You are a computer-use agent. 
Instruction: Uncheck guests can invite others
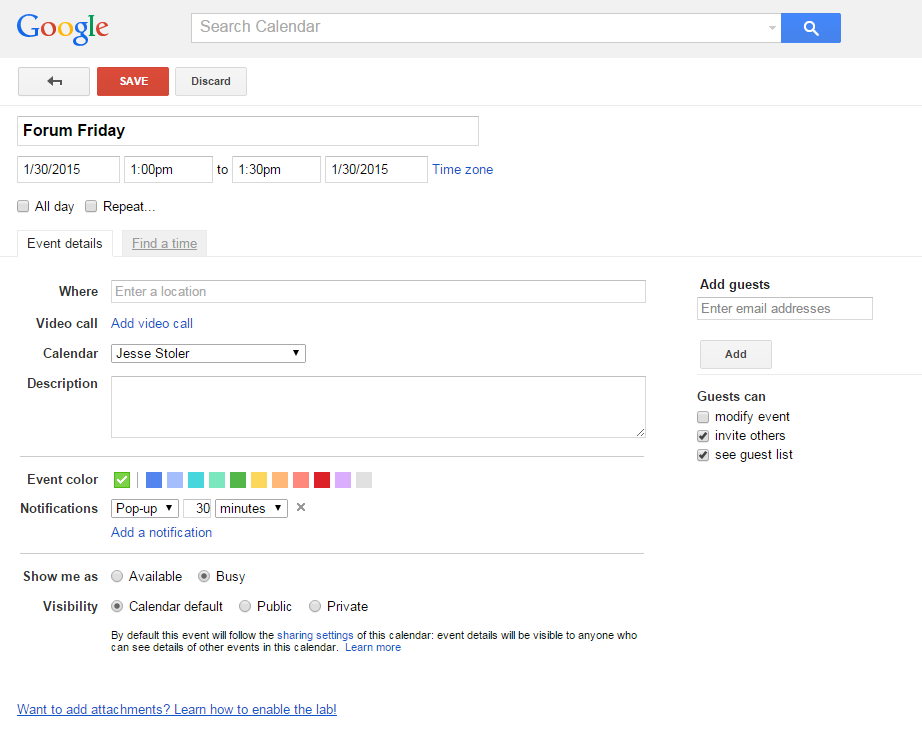[x=703, y=436]
